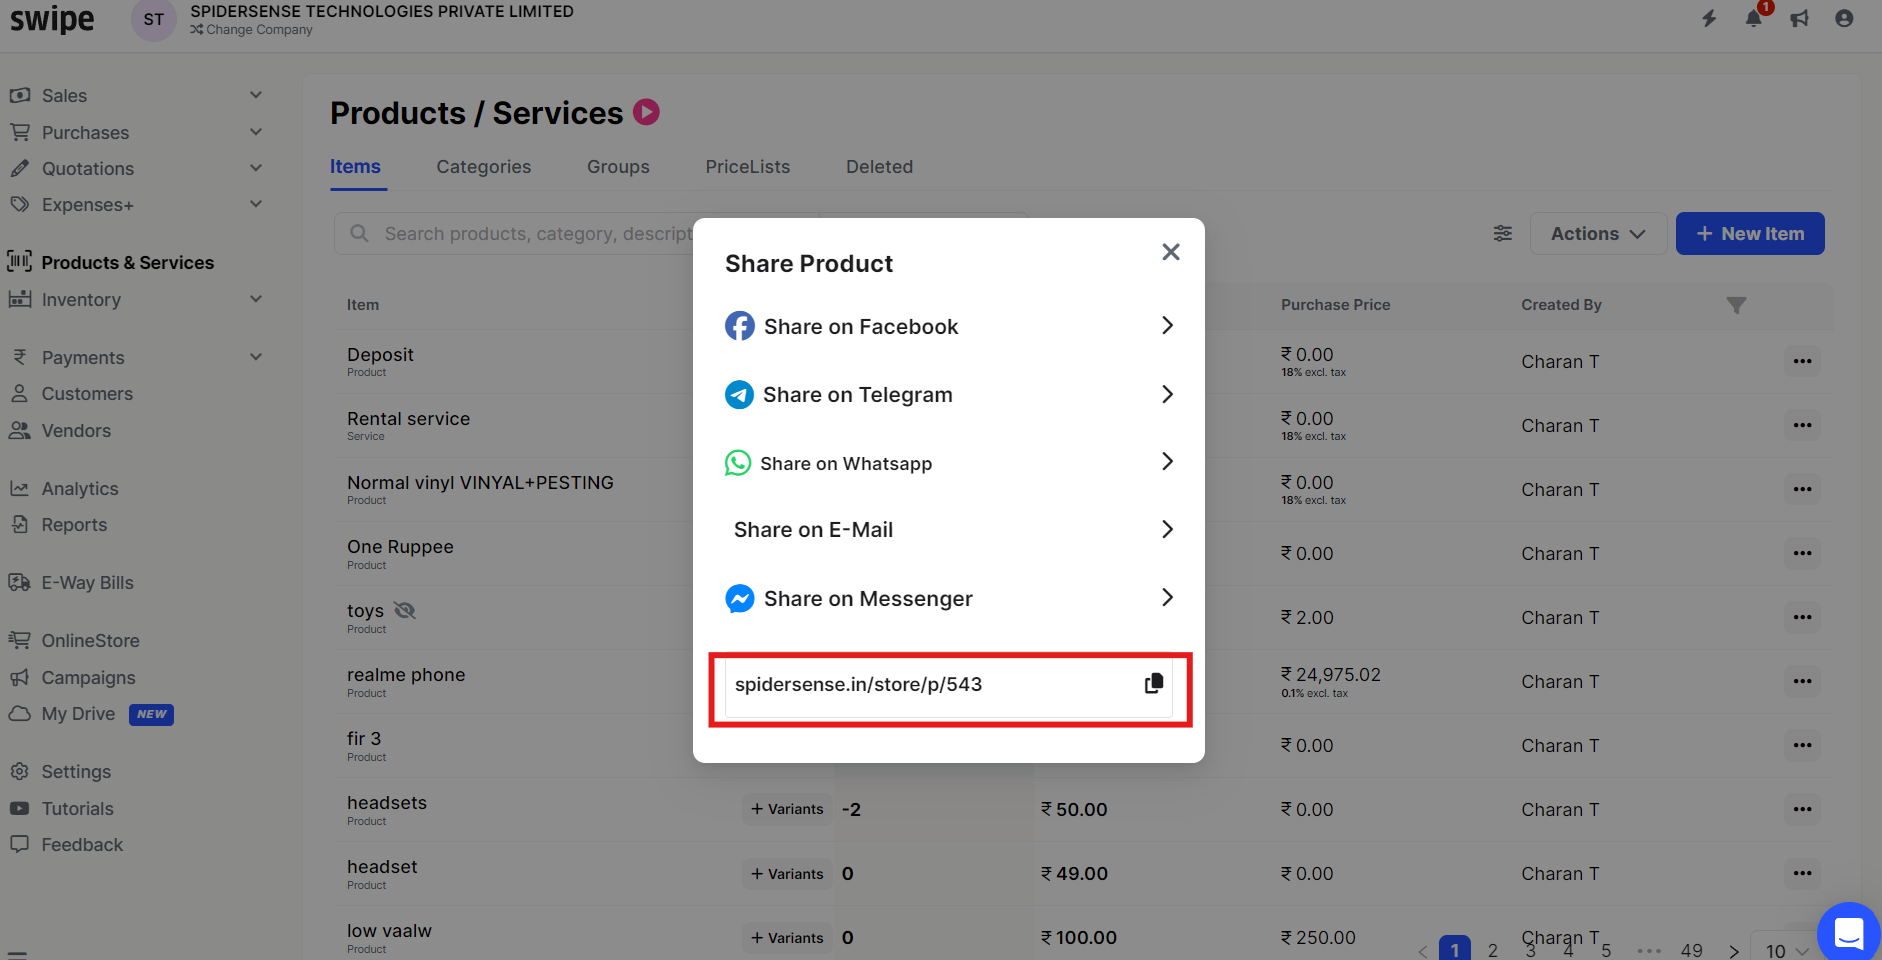
Task: Toggle the hidden-eye icon next to toys
Action: (405, 610)
